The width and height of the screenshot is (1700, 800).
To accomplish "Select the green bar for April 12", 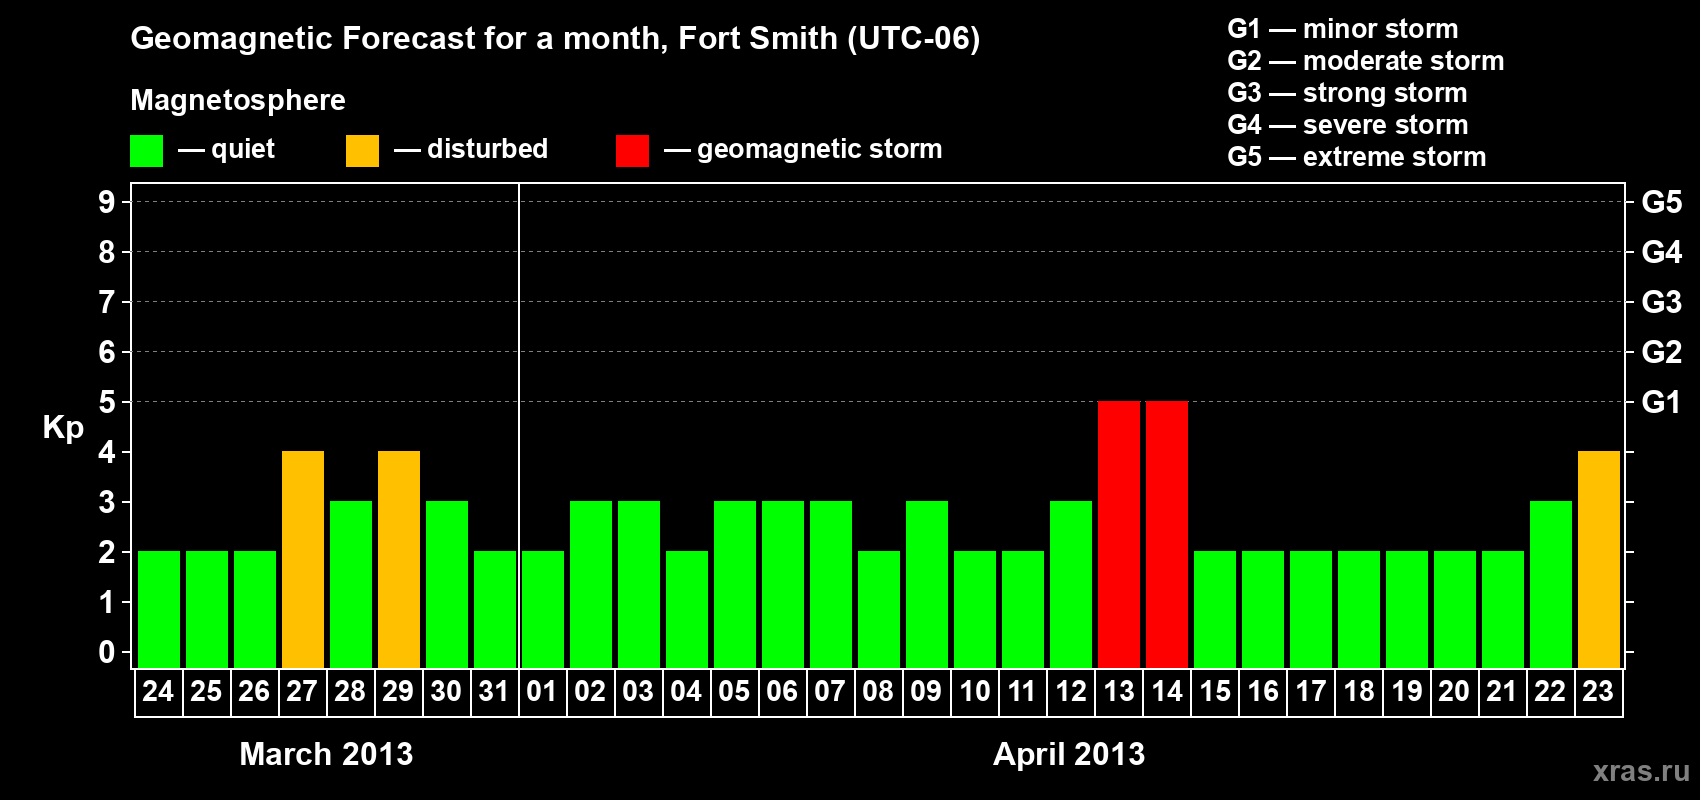I will (x=1071, y=584).
